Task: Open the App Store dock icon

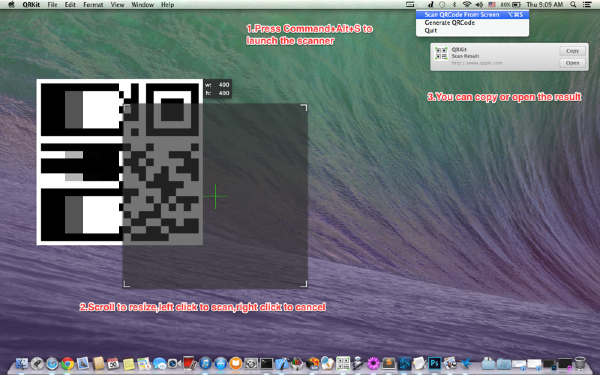Action: point(220,363)
